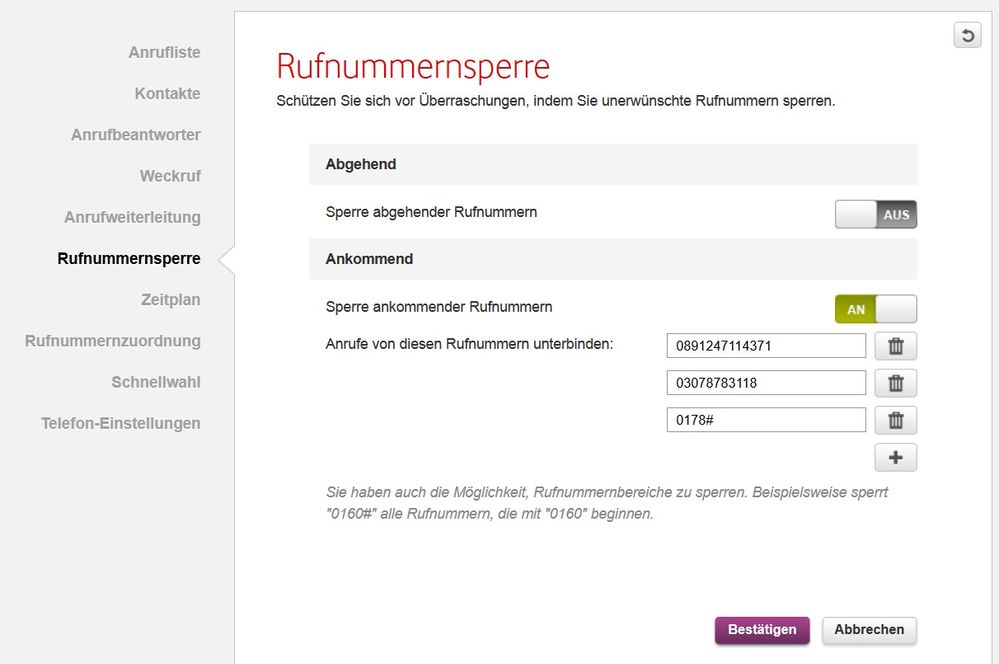
Task: Edit the 0891247114371 number field
Action: click(766, 346)
